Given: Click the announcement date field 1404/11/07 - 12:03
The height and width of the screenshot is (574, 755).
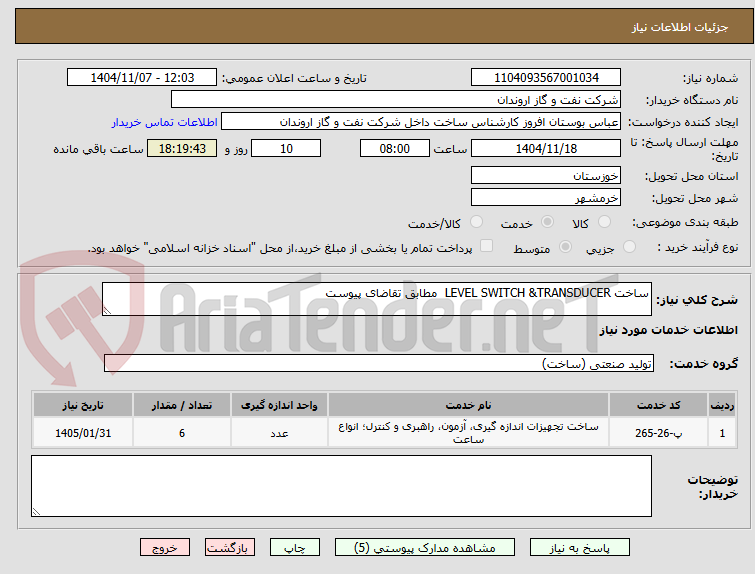Looking at the screenshot, I should point(142,77).
